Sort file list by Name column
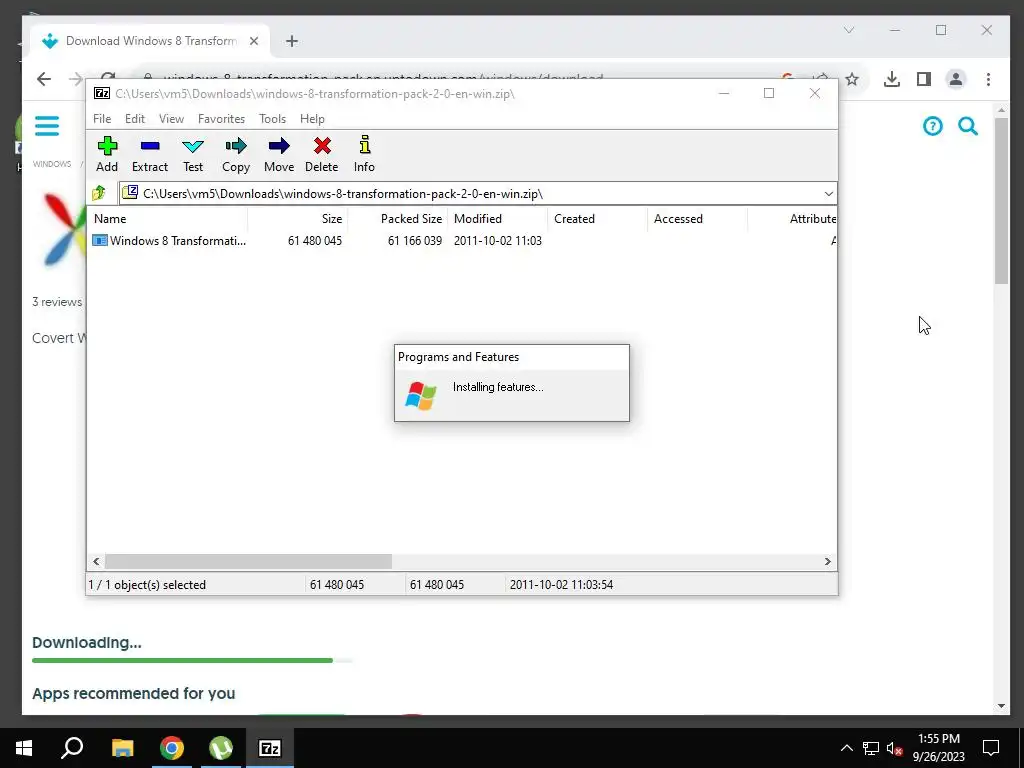This screenshot has height=768, width=1024. 167,219
